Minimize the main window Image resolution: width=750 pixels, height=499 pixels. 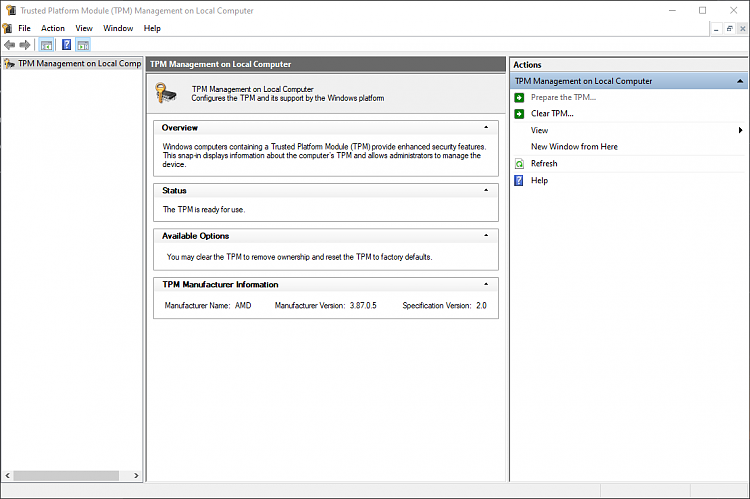672,10
